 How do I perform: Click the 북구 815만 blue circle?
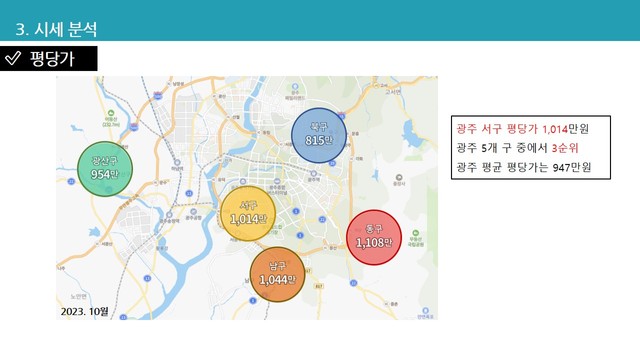(x=319, y=136)
